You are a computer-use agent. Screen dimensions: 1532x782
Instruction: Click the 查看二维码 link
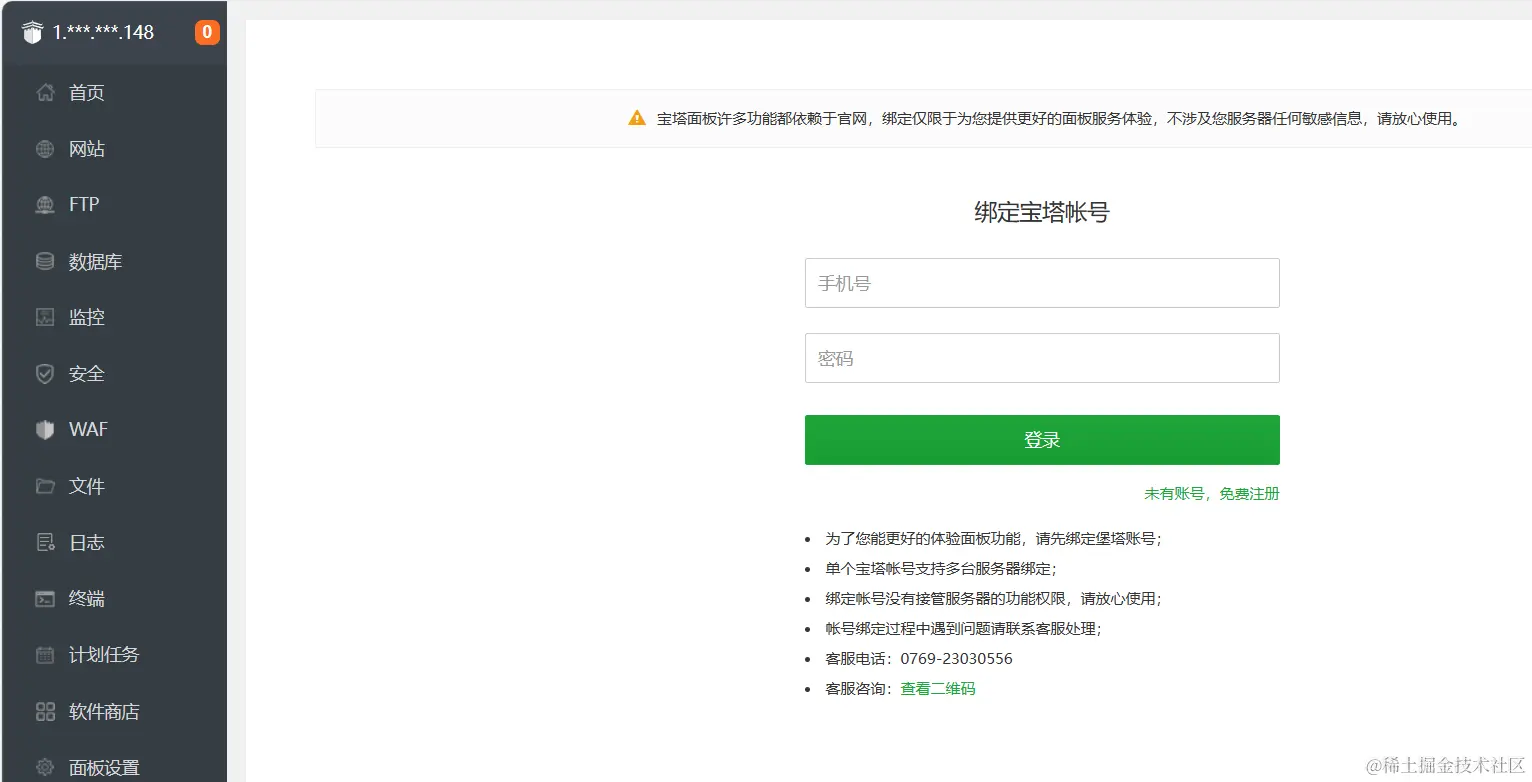click(938, 689)
